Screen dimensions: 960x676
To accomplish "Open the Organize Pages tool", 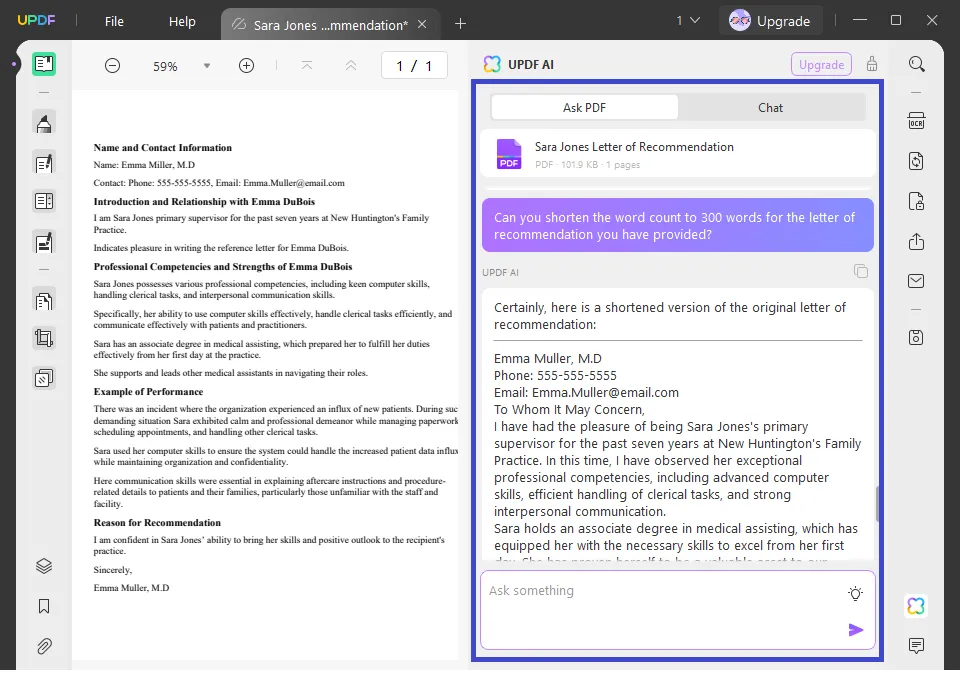I will click(44, 301).
